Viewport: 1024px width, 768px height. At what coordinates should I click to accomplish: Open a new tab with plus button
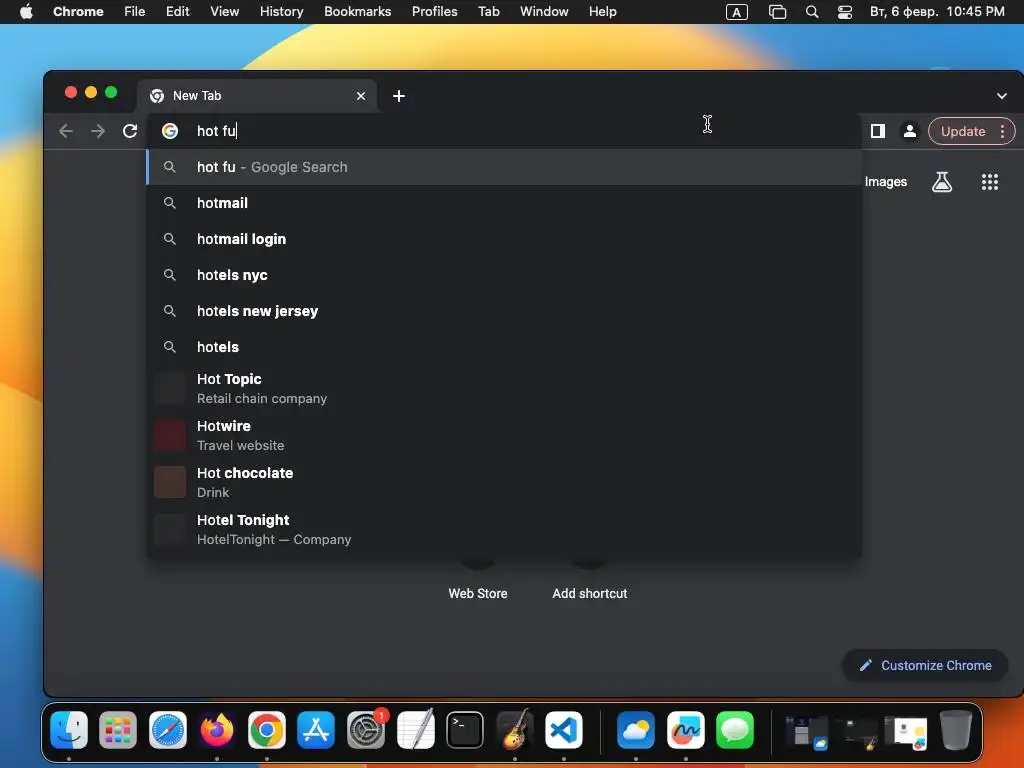click(x=399, y=96)
